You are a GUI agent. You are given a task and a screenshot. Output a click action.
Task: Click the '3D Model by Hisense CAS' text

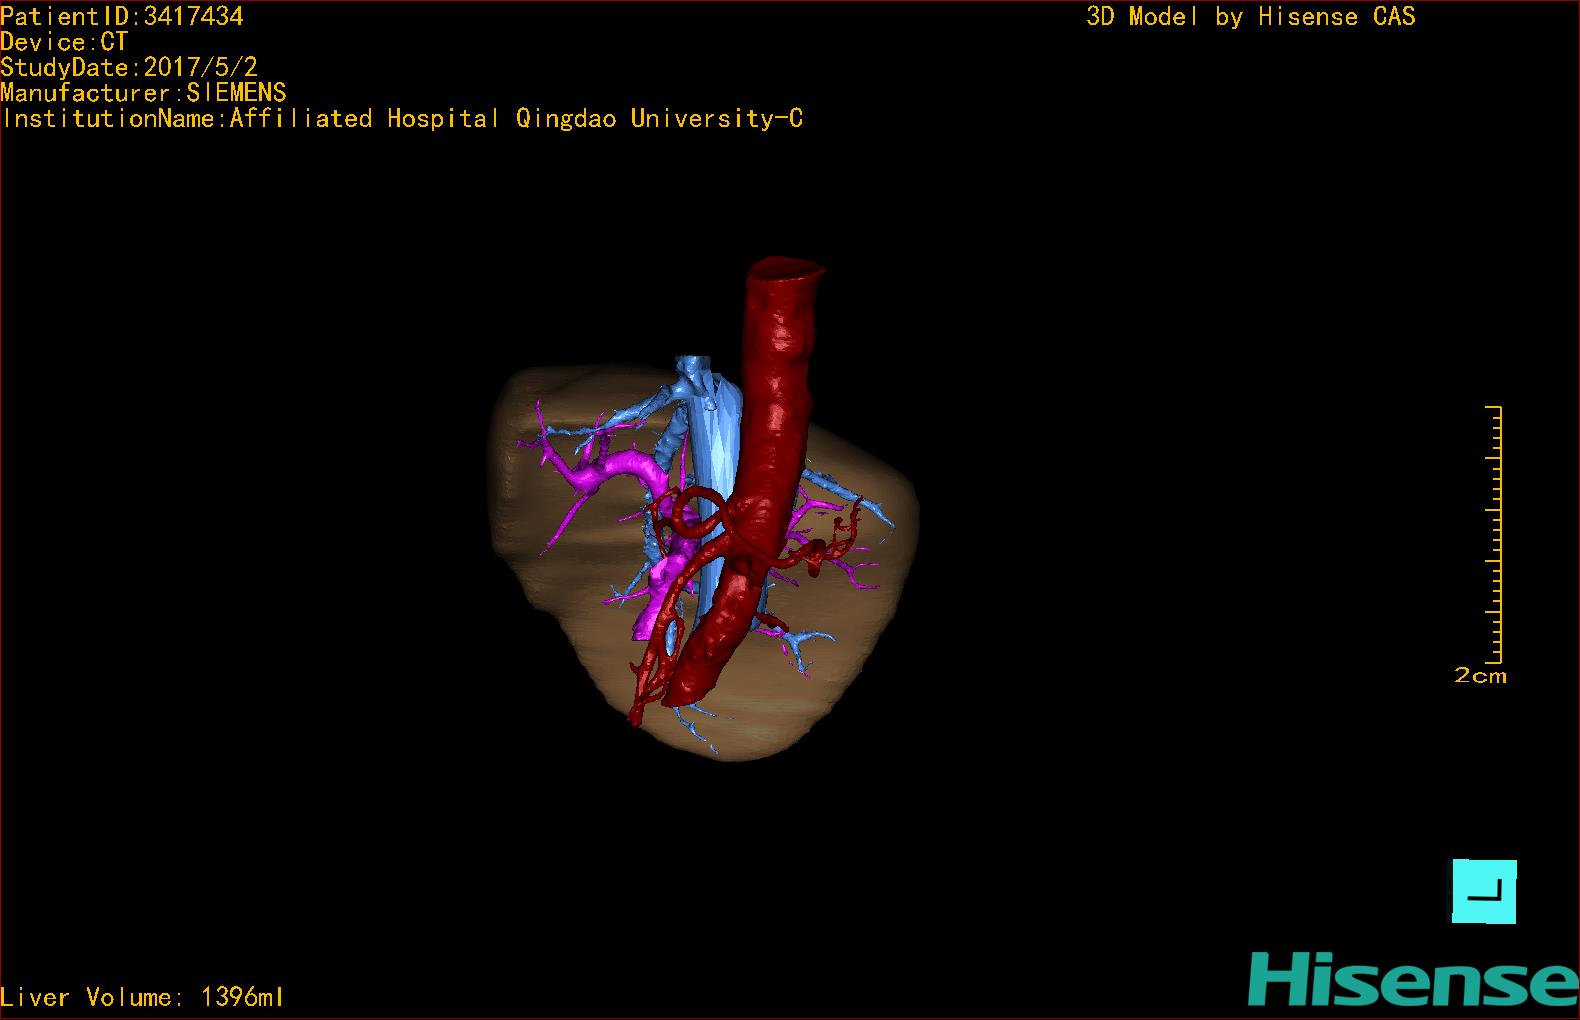tap(1251, 16)
